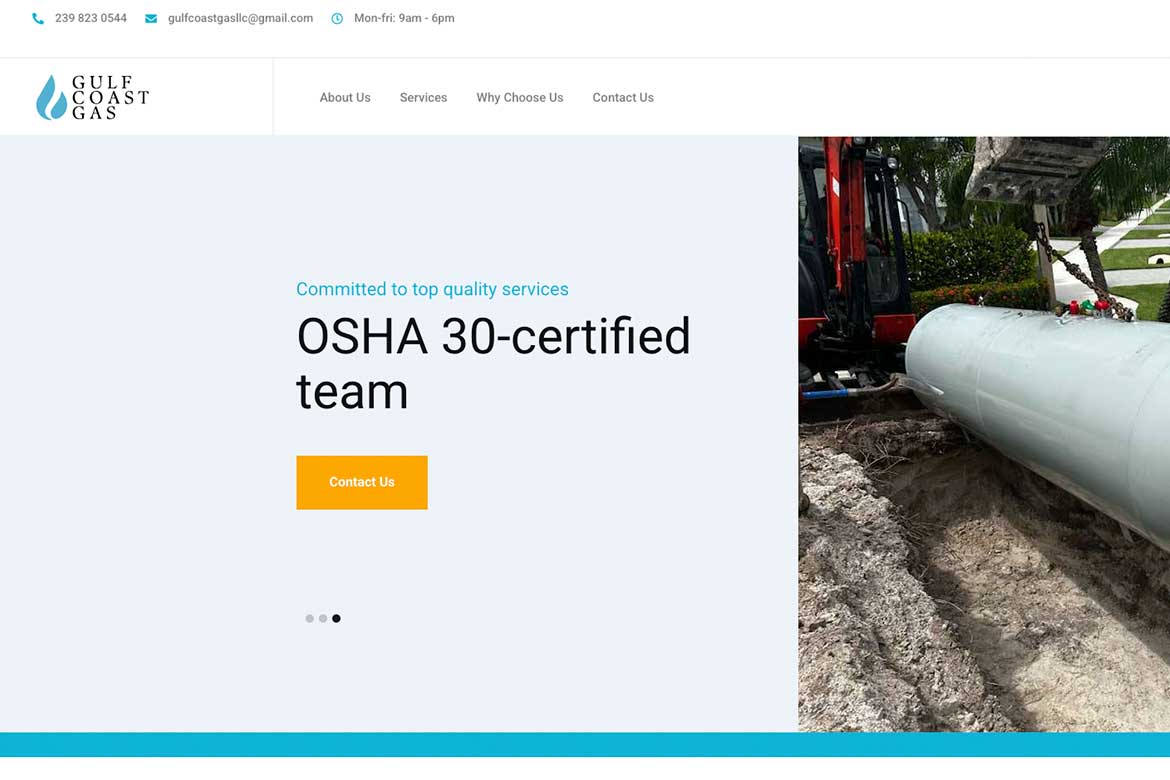Click the envelope email icon
Viewport: 1170px width, 780px height.
(151, 18)
